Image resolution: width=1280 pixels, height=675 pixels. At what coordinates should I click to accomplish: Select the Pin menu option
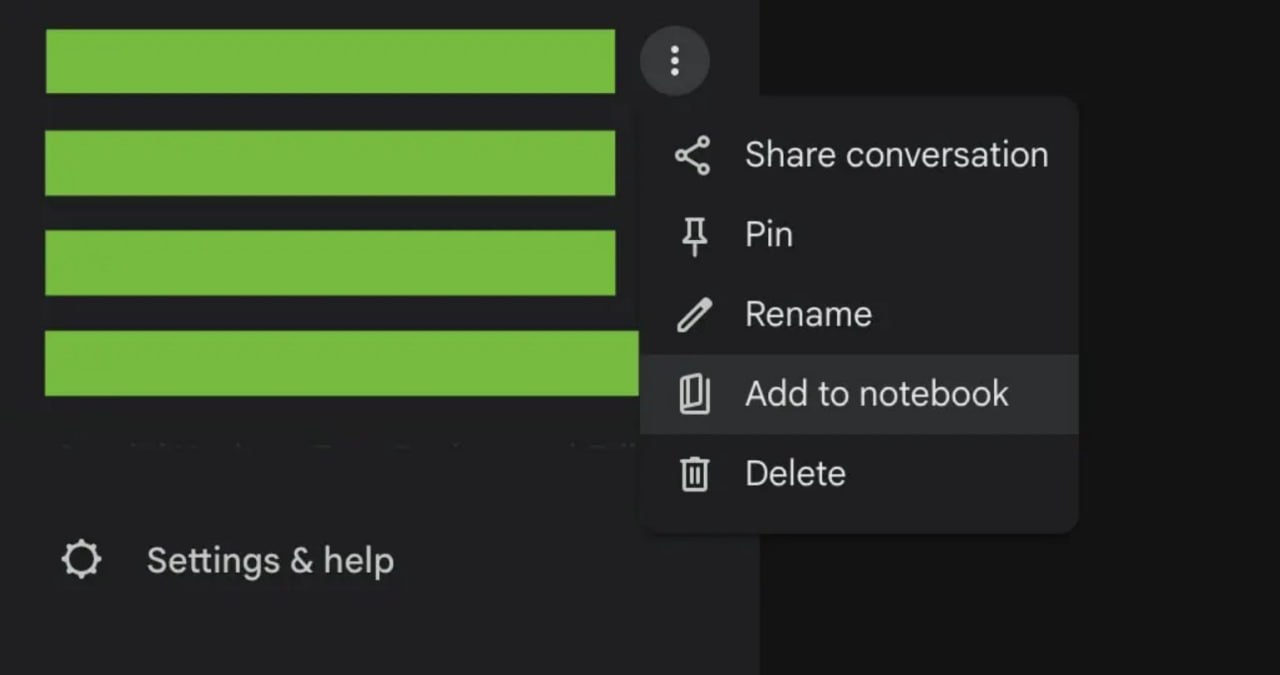pyautogui.click(x=768, y=235)
